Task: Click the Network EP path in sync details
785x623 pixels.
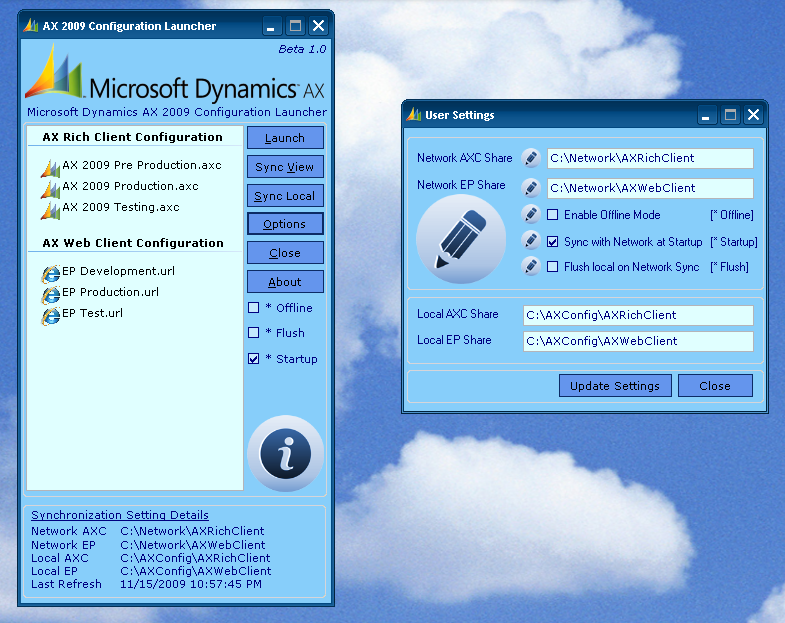Action: (193, 545)
